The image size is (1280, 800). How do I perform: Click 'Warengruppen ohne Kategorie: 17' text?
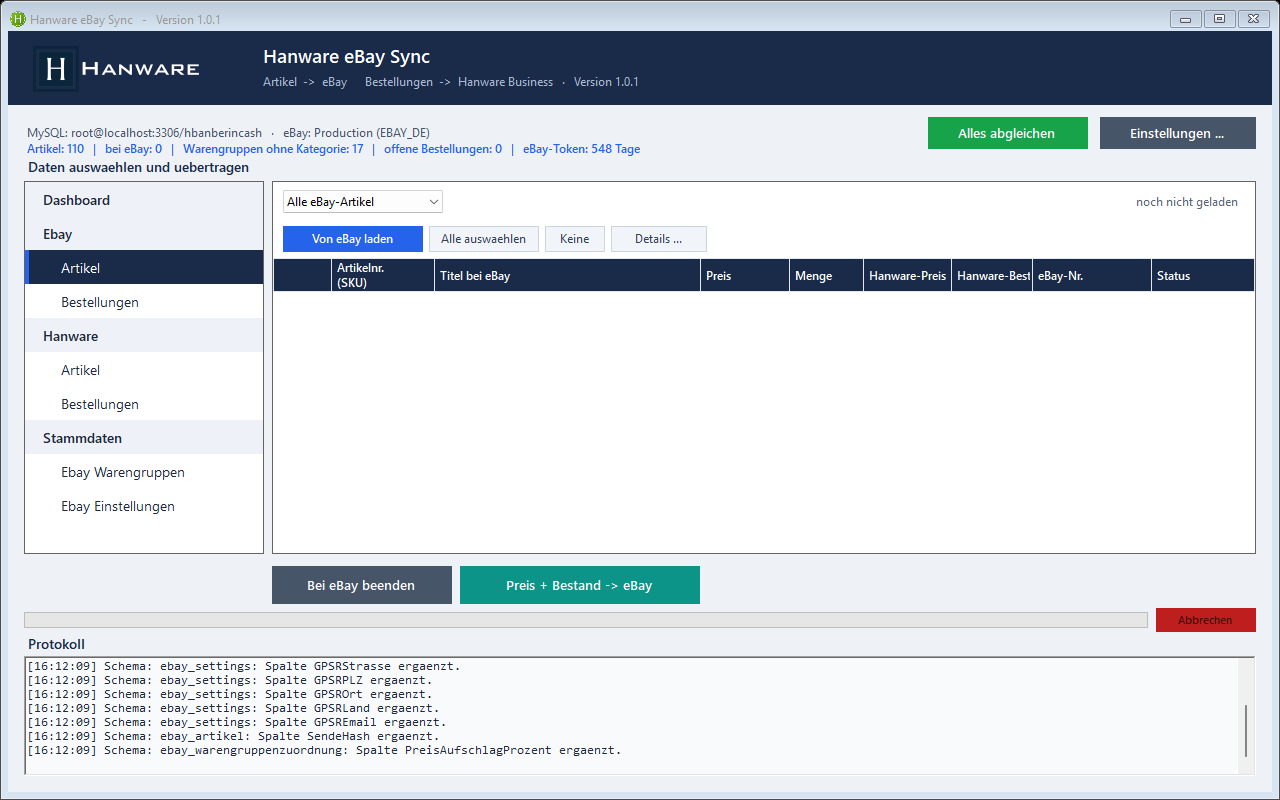(273, 149)
